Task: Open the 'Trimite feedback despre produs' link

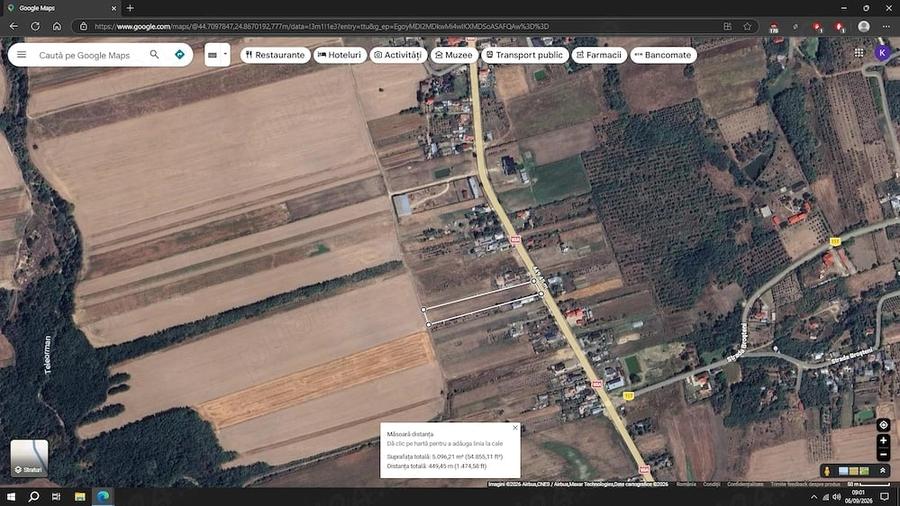Action: point(805,484)
